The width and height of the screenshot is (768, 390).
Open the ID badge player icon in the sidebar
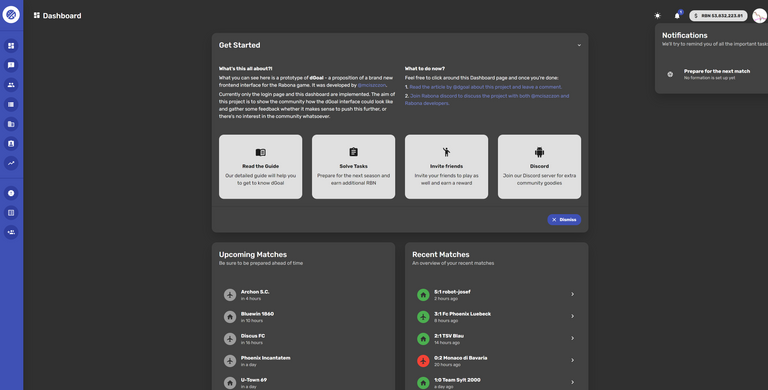(11, 144)
